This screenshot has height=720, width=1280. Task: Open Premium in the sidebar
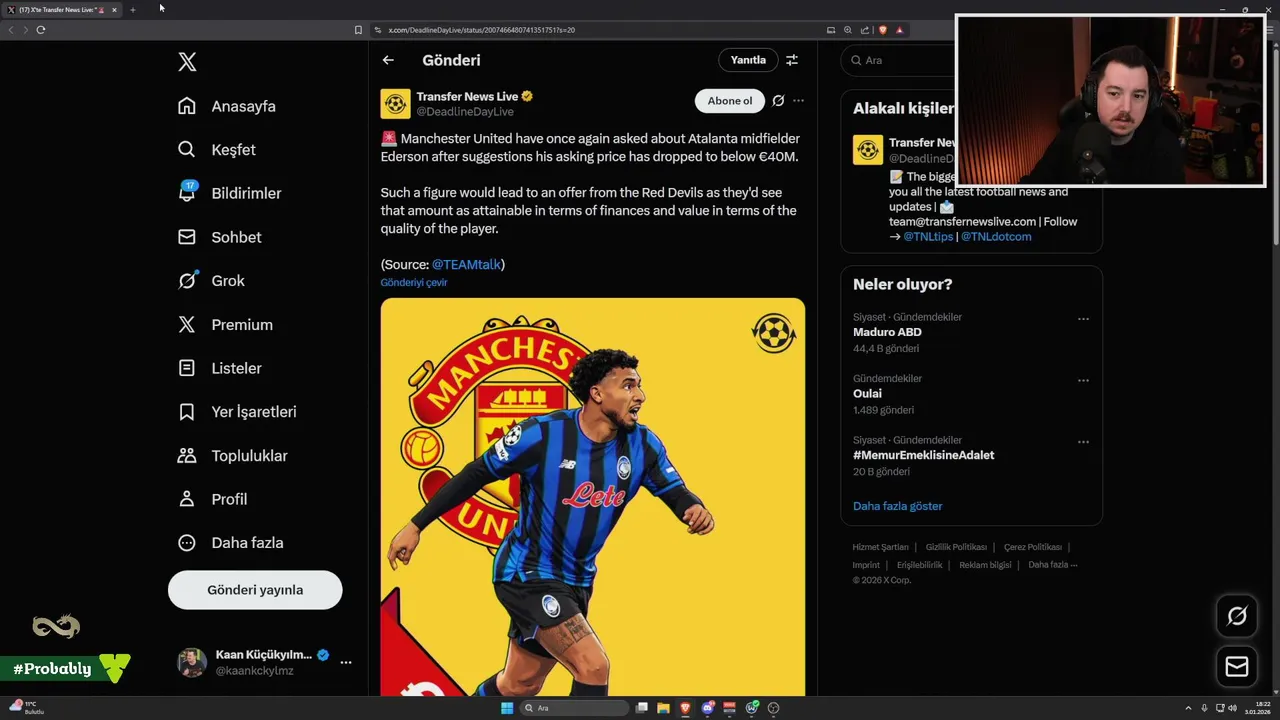coord(225,325)
